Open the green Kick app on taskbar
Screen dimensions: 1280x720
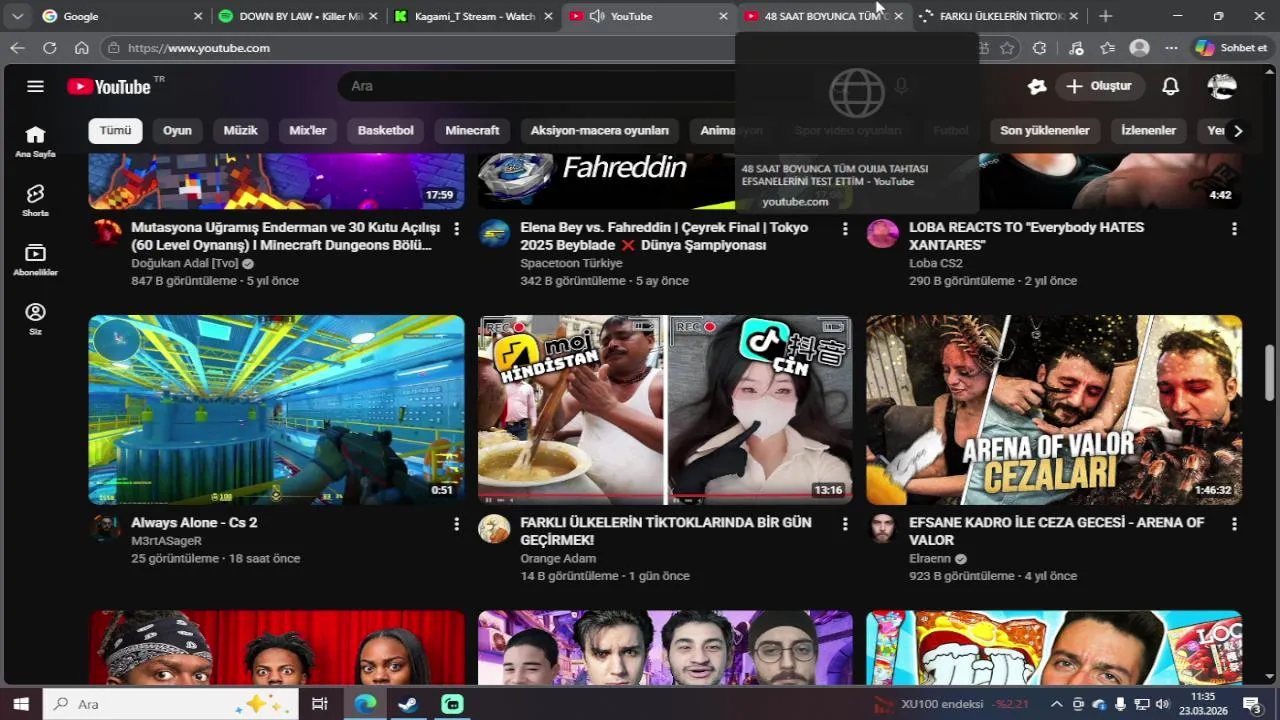coord(452,704)
